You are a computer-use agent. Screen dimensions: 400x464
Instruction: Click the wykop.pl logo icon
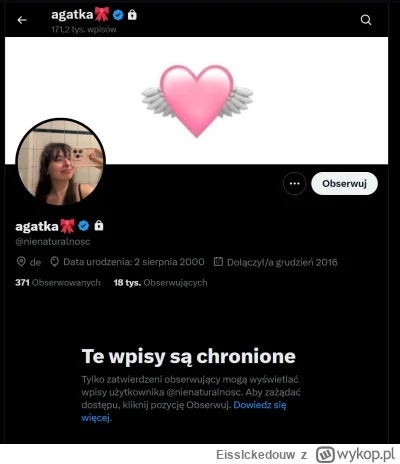click(325, 454)
